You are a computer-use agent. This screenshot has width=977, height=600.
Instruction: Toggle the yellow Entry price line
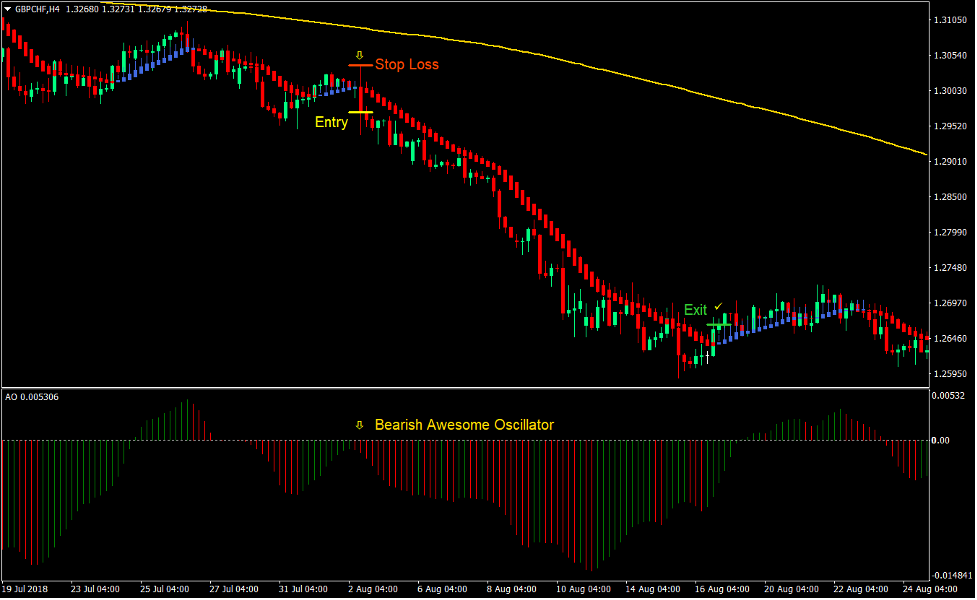pos(361,112)
